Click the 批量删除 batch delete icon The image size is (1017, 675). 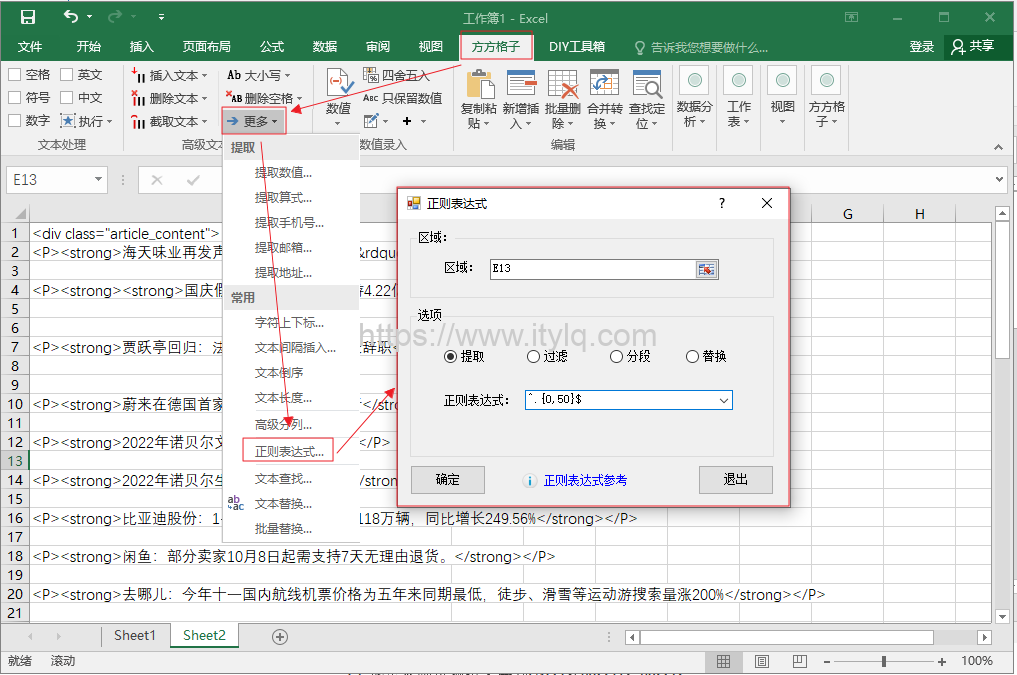[x=560, y=98]
